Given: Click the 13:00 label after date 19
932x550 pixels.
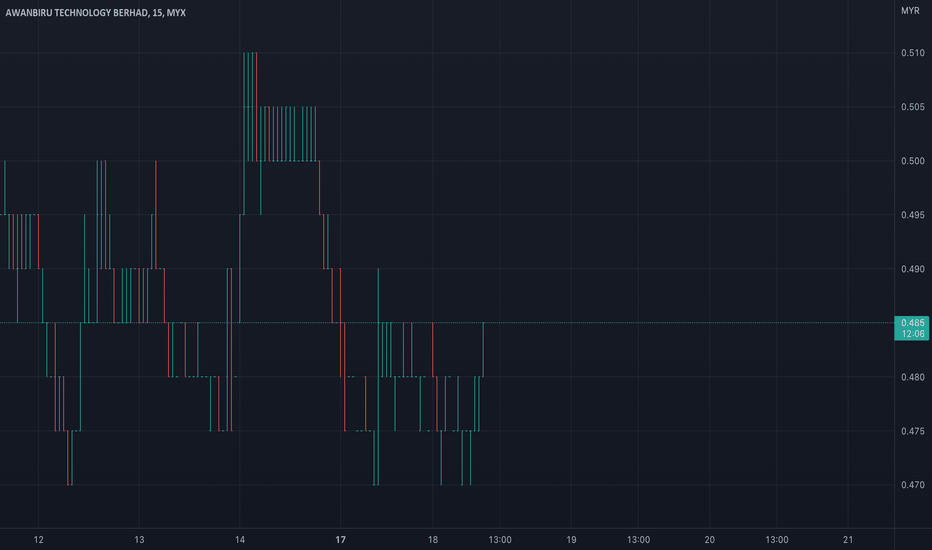Looking at the screenshot, I should (x=638, y=540).
